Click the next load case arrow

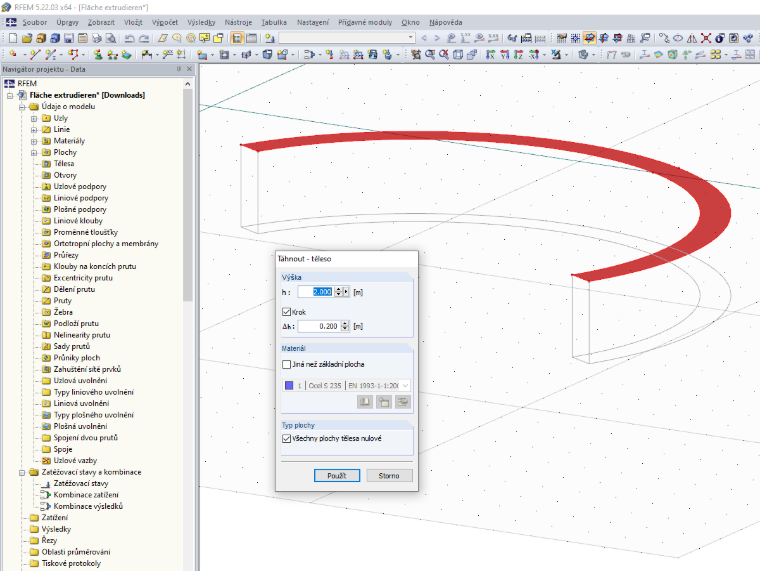(437, 38)
